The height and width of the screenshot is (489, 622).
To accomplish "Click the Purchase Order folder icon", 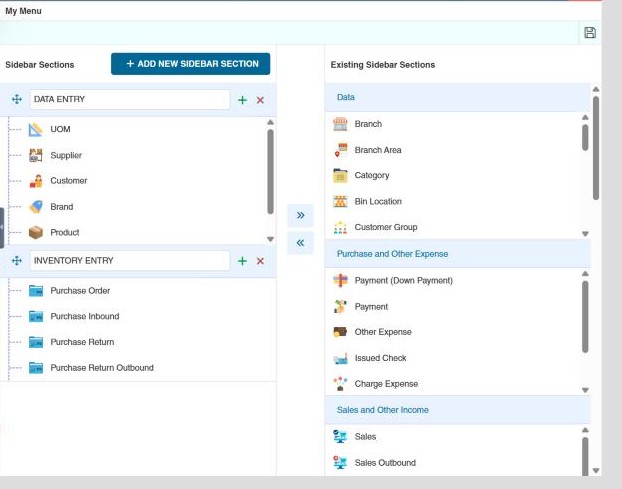I will (x=36, y=291).
